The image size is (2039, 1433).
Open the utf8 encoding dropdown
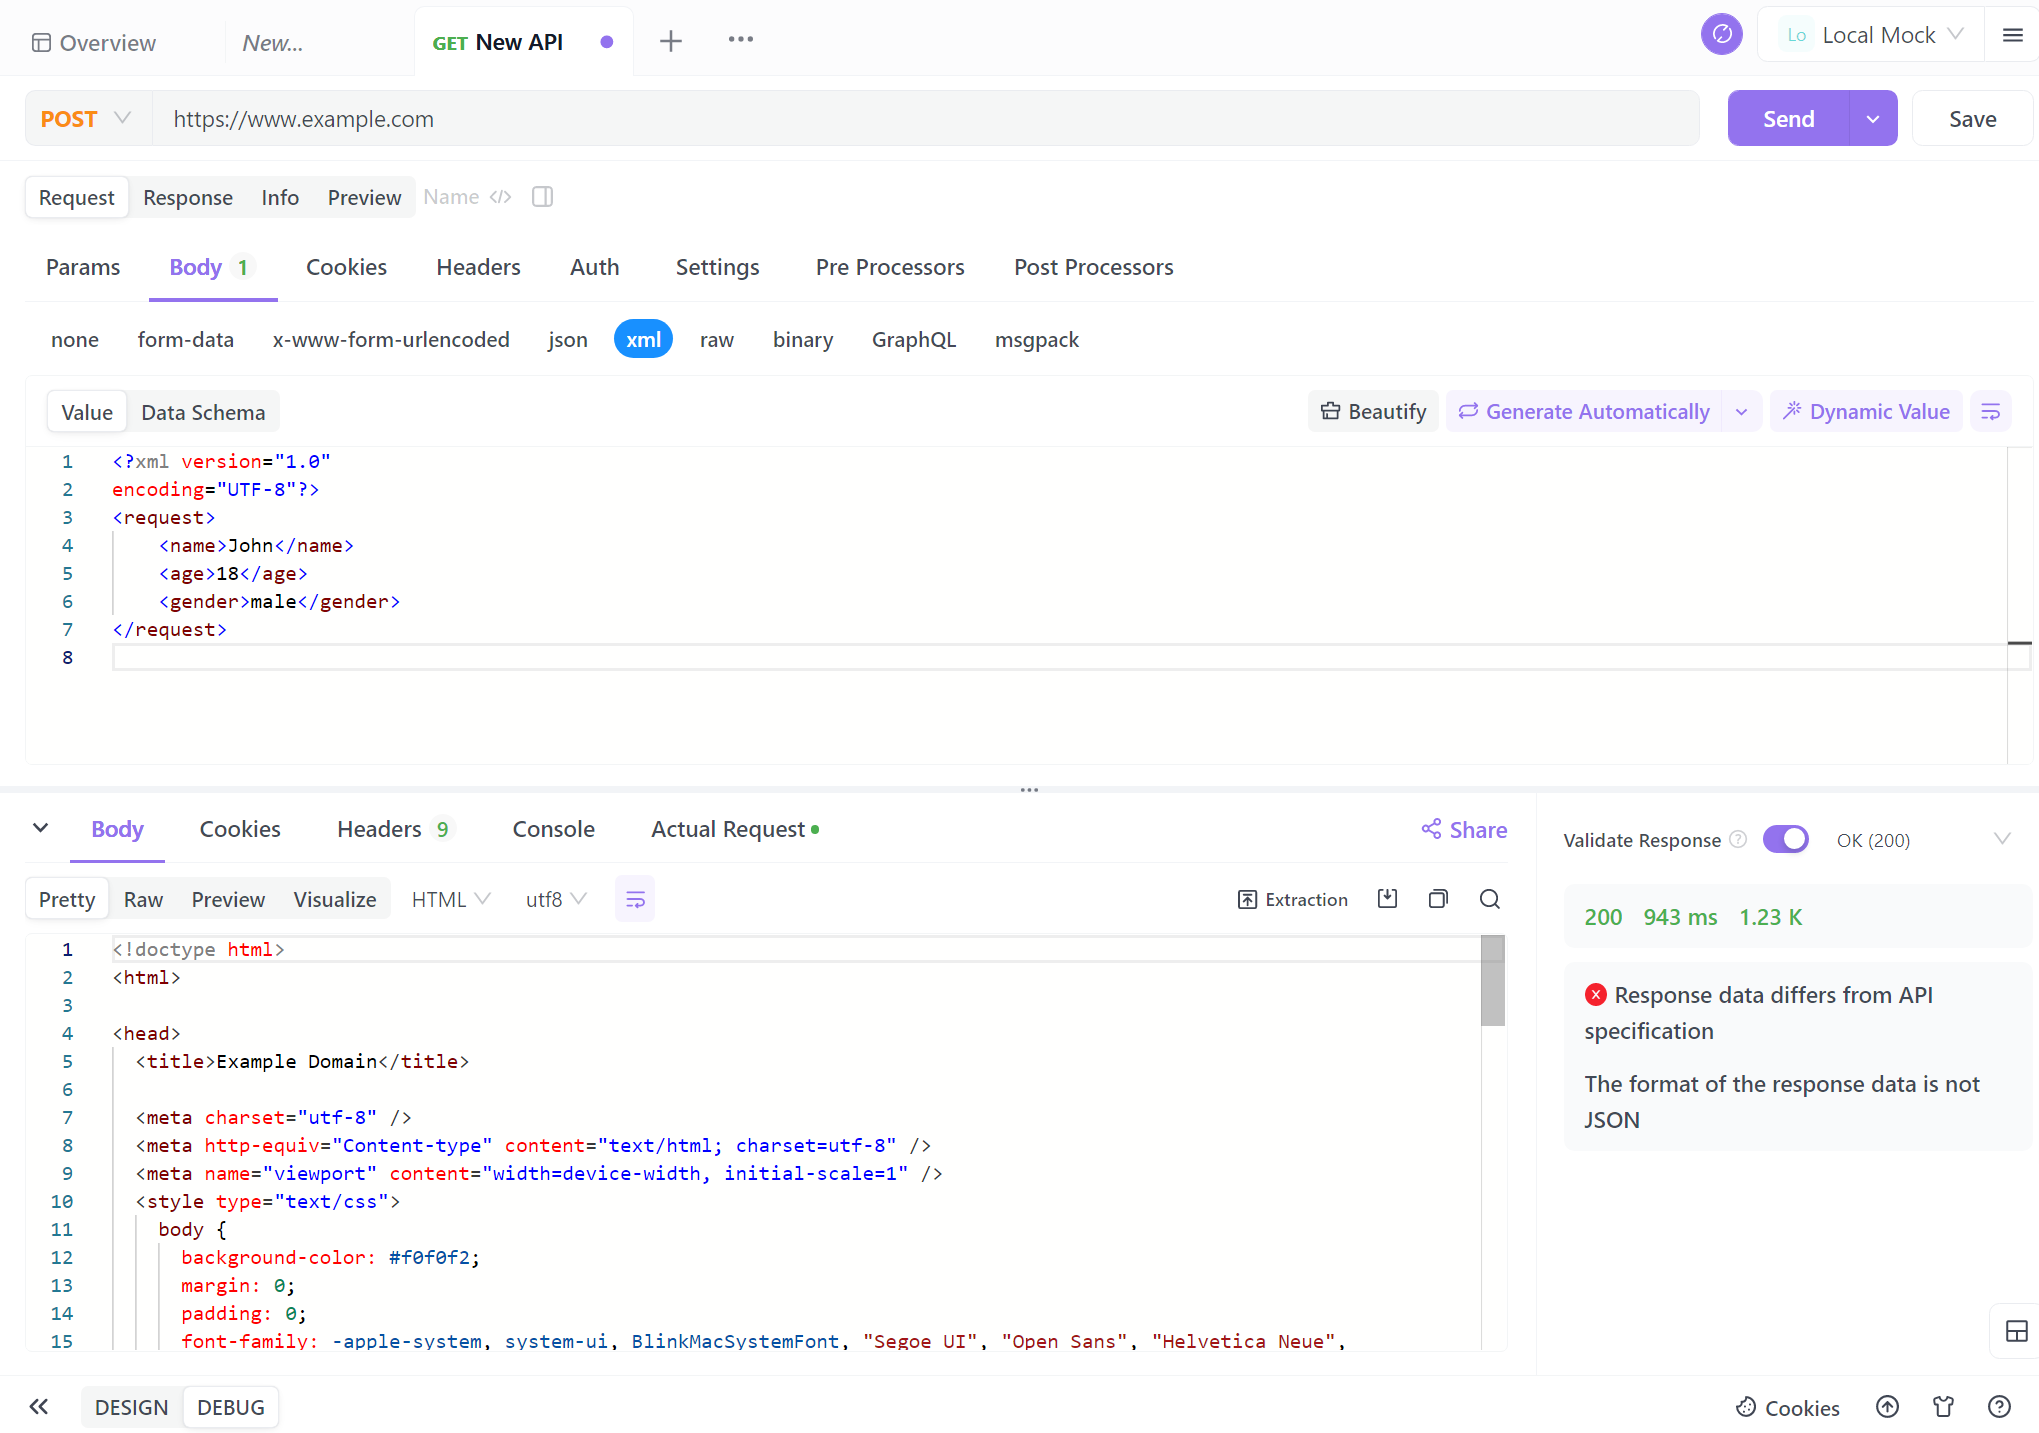[x=556, y=900]
